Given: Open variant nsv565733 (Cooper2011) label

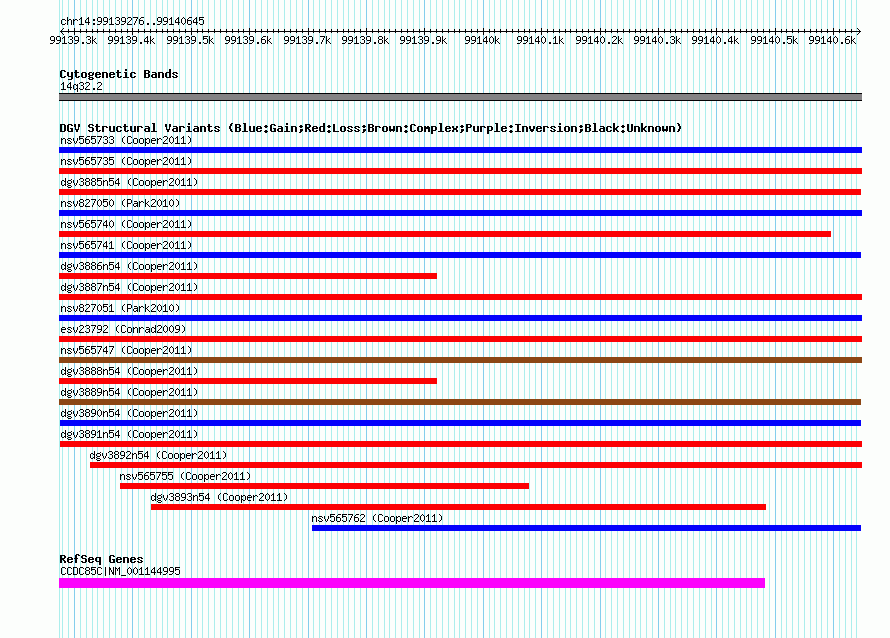Looking at the screenshot, I should pos(126,140).
